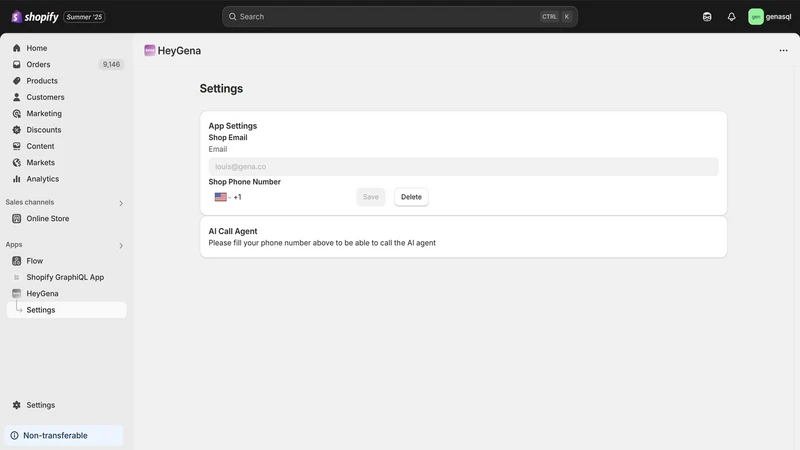Click the Email input field
Screen dimensions: 800x450
(463, 166)
